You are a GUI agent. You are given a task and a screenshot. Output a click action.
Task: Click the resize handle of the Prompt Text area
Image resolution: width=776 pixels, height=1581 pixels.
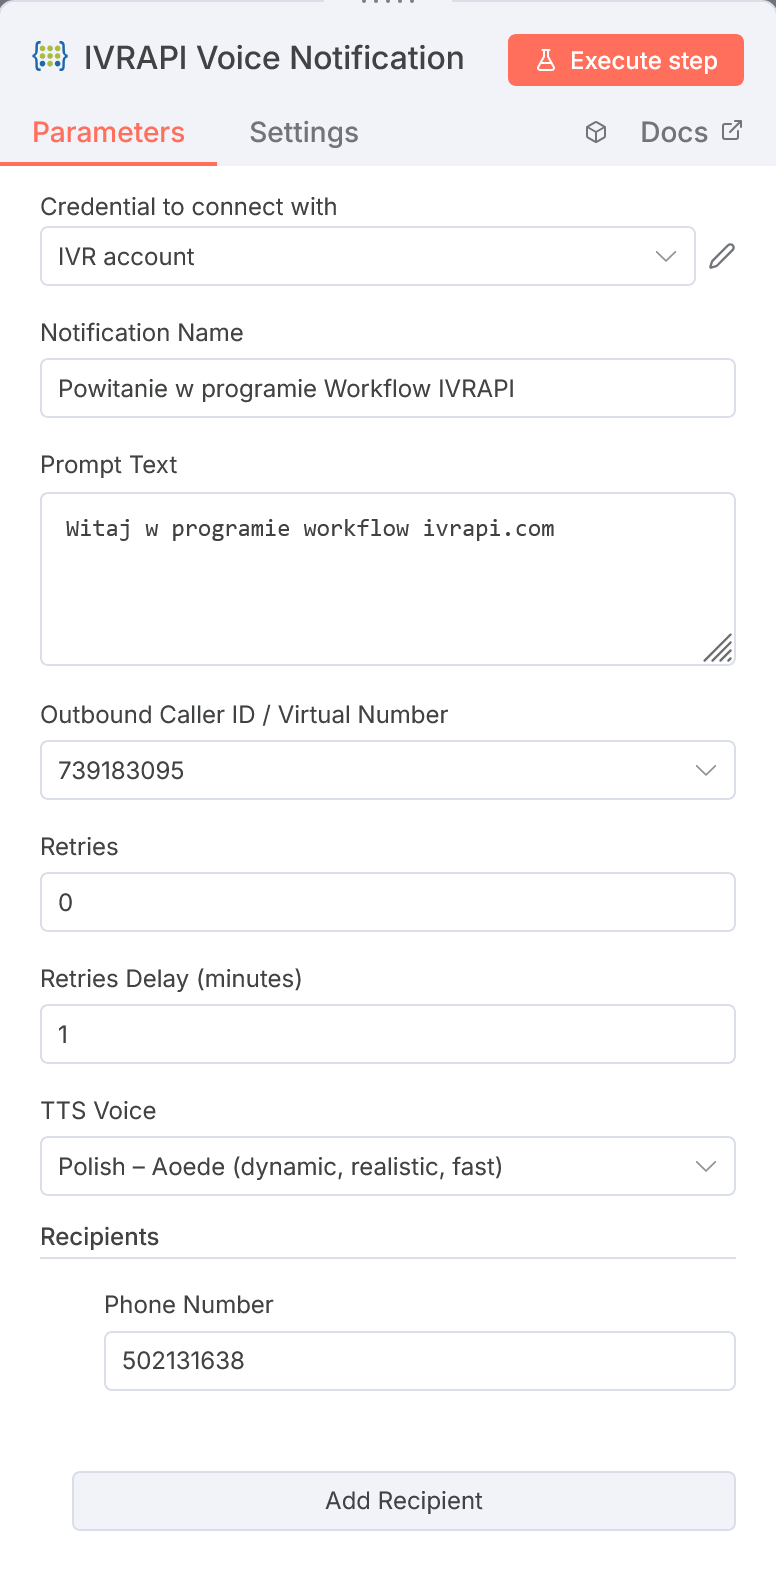pyautogui.click(x=719, y=649)
